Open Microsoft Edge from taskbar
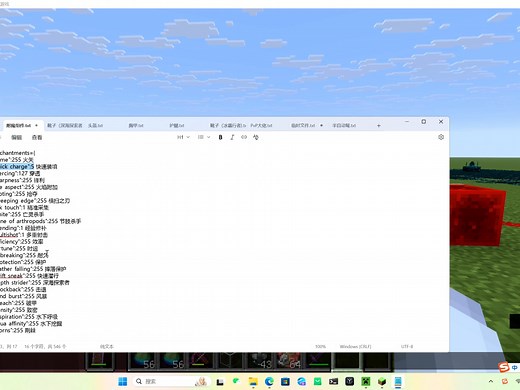520x390 pixels. point(269,381)
